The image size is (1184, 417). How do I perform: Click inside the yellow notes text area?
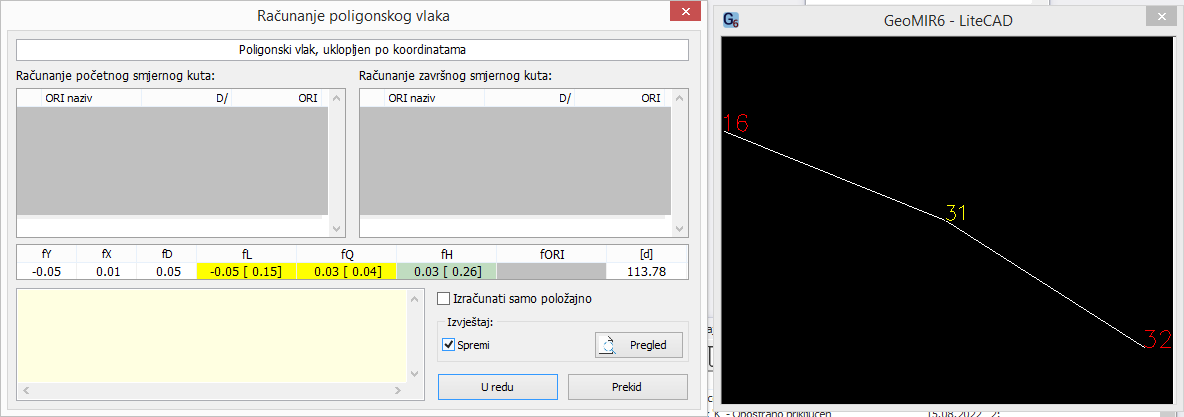pos(210,333)
